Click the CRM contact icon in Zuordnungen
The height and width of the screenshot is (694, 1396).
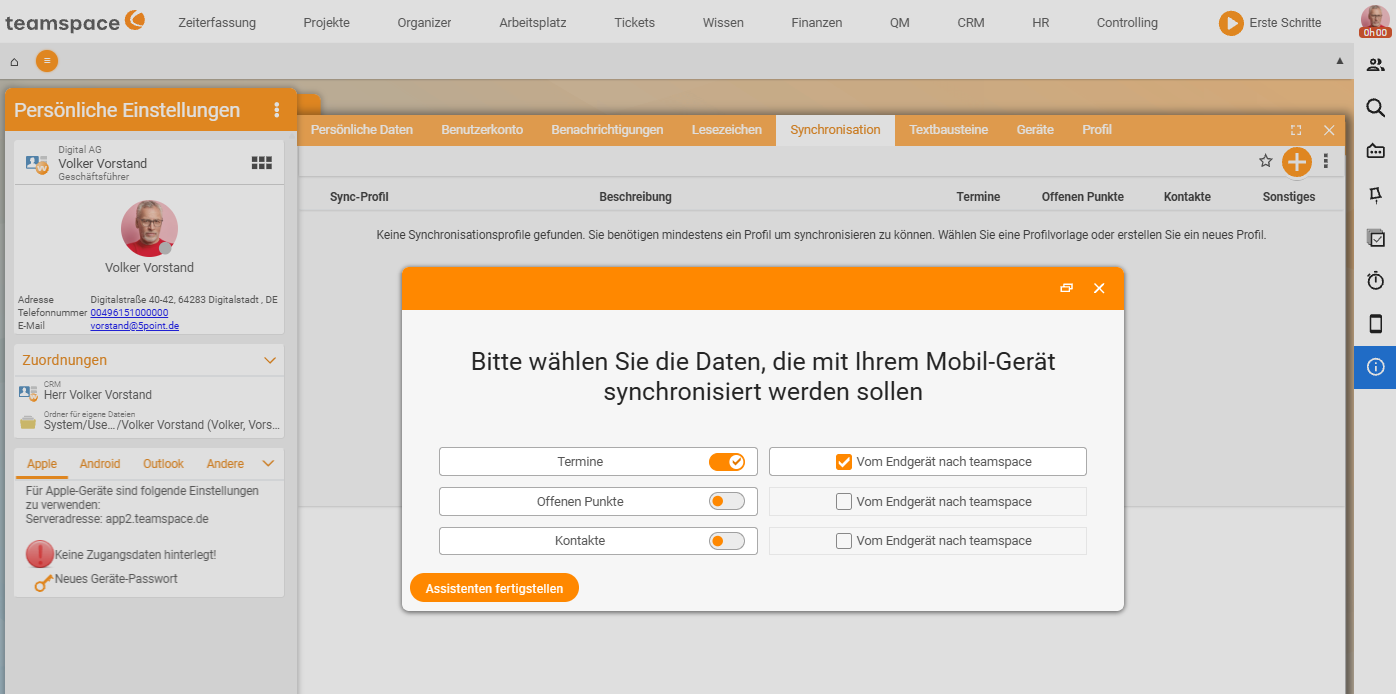tap(30, 392)
